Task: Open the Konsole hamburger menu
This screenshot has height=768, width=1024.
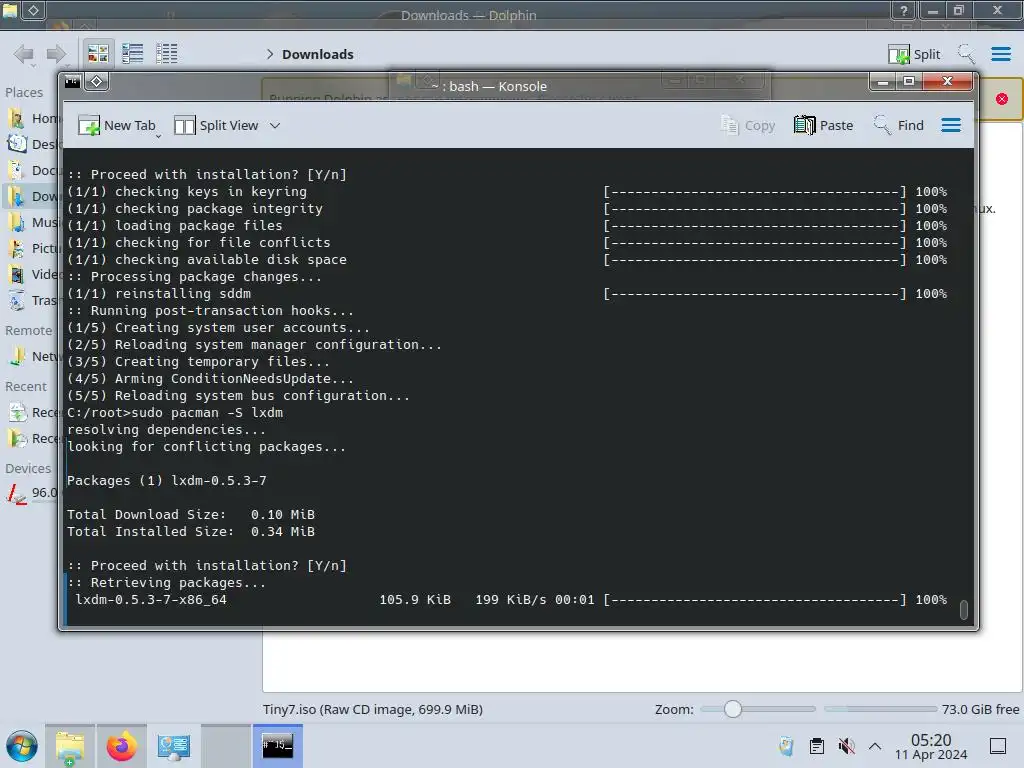Action: click(951, 125)
